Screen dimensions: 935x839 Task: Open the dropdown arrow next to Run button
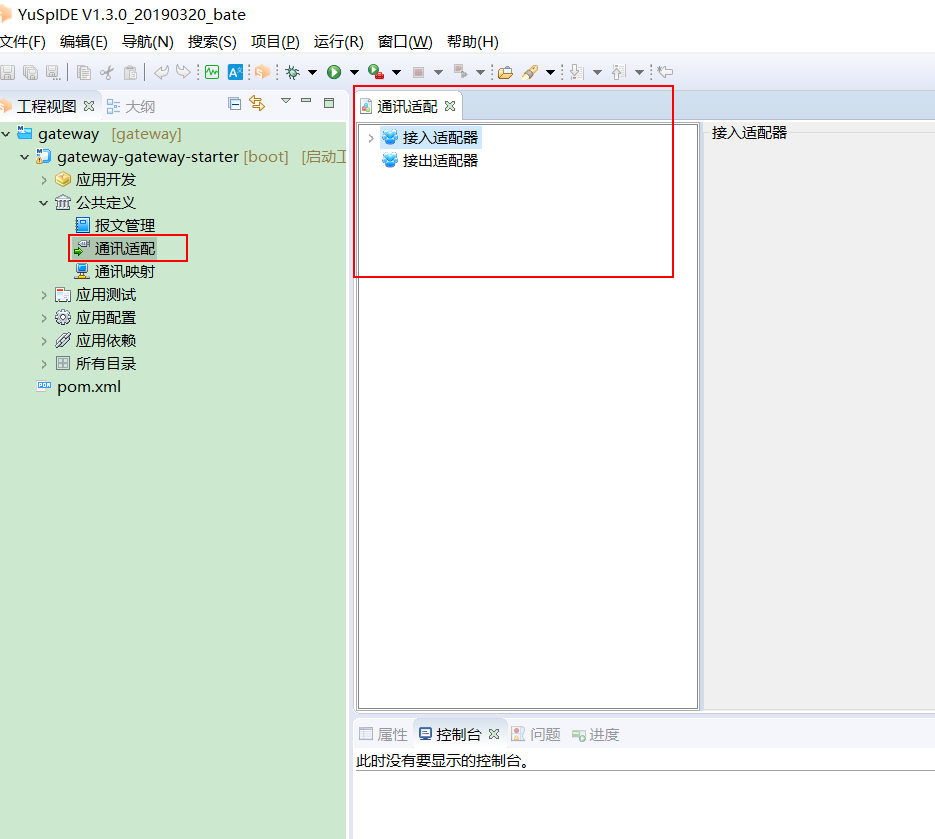[354, 72]
